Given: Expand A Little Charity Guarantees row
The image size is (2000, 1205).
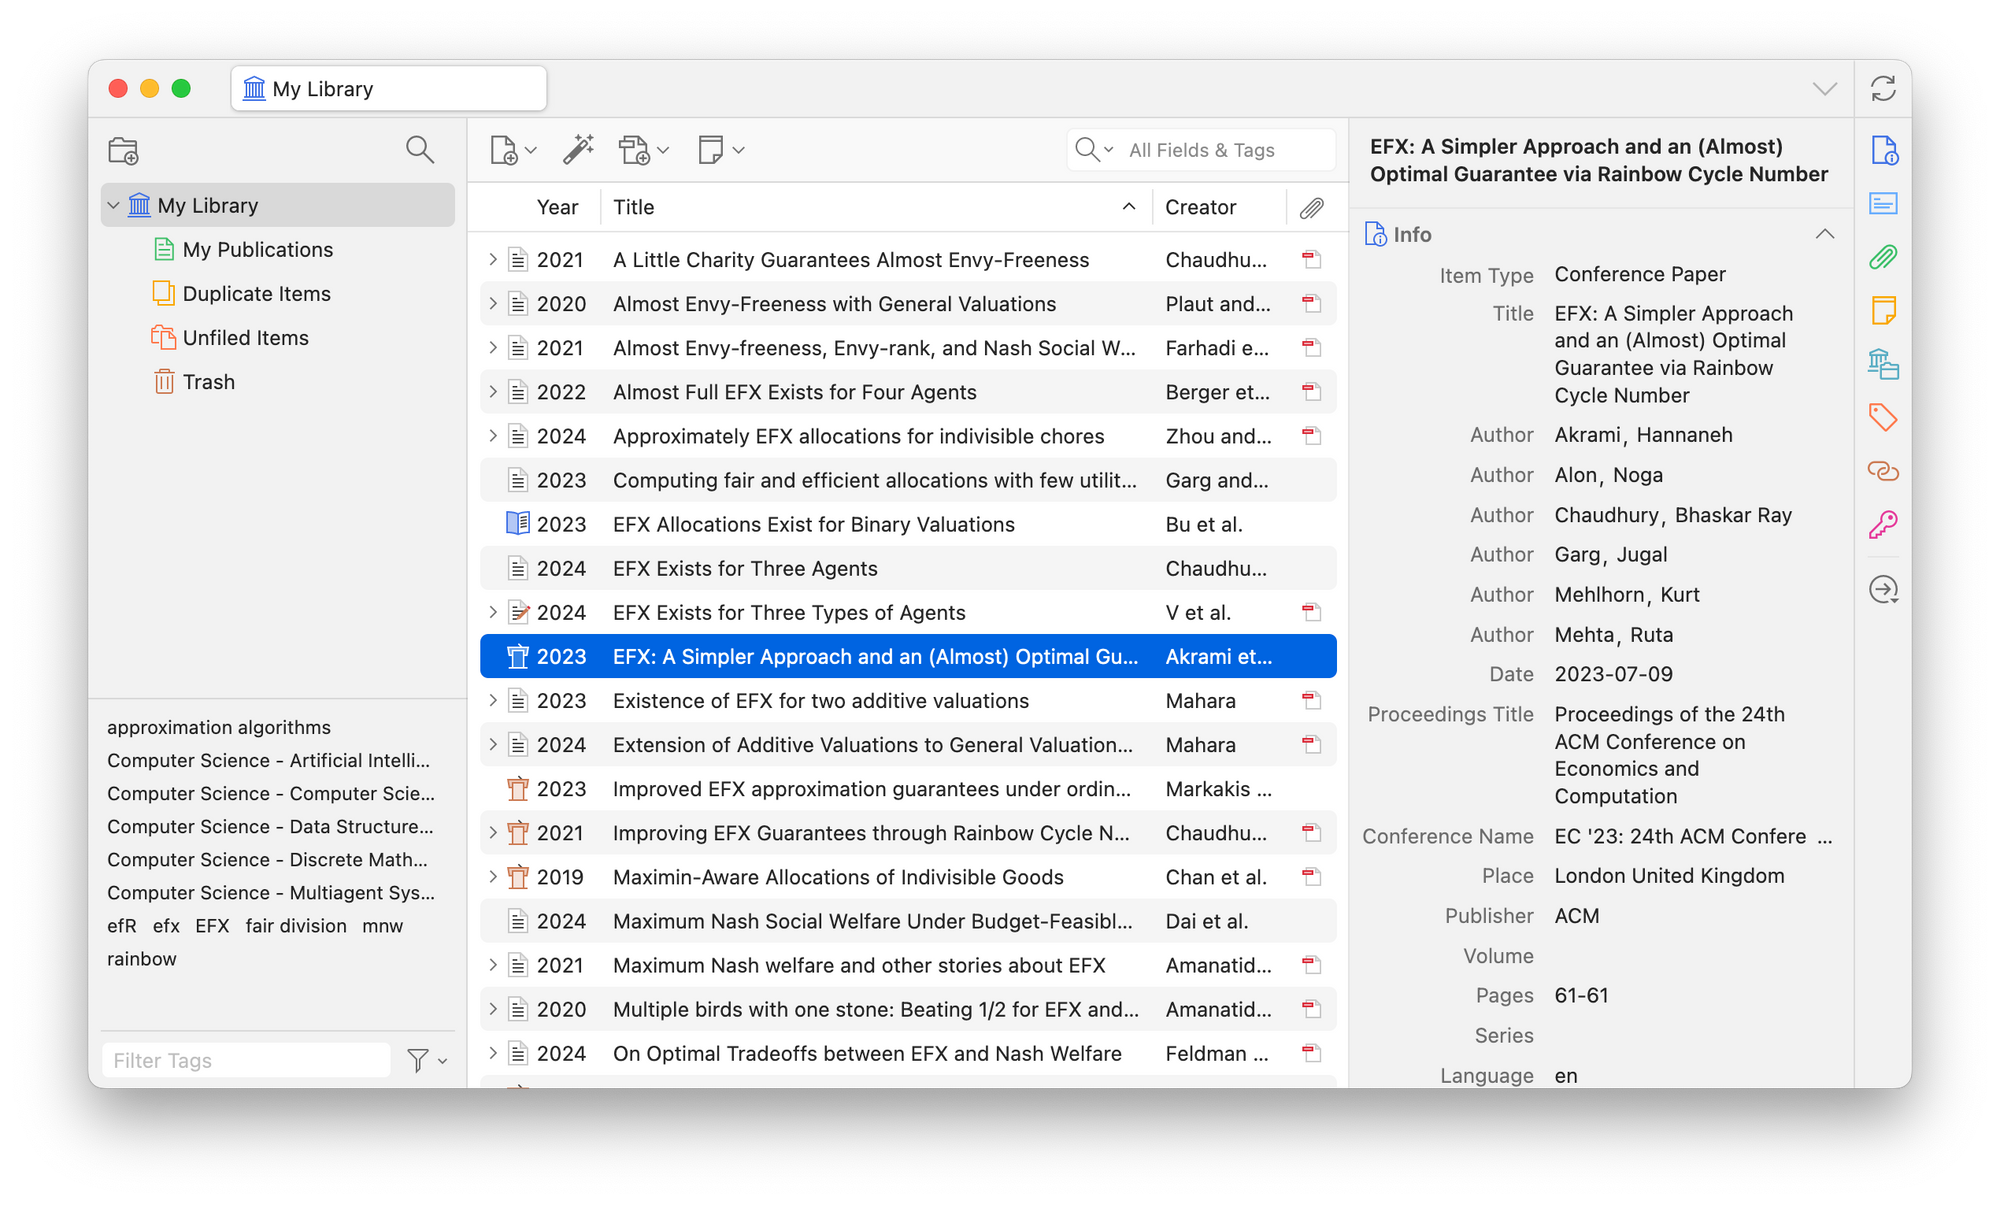Looking at the screenshot, I should 493,260.
